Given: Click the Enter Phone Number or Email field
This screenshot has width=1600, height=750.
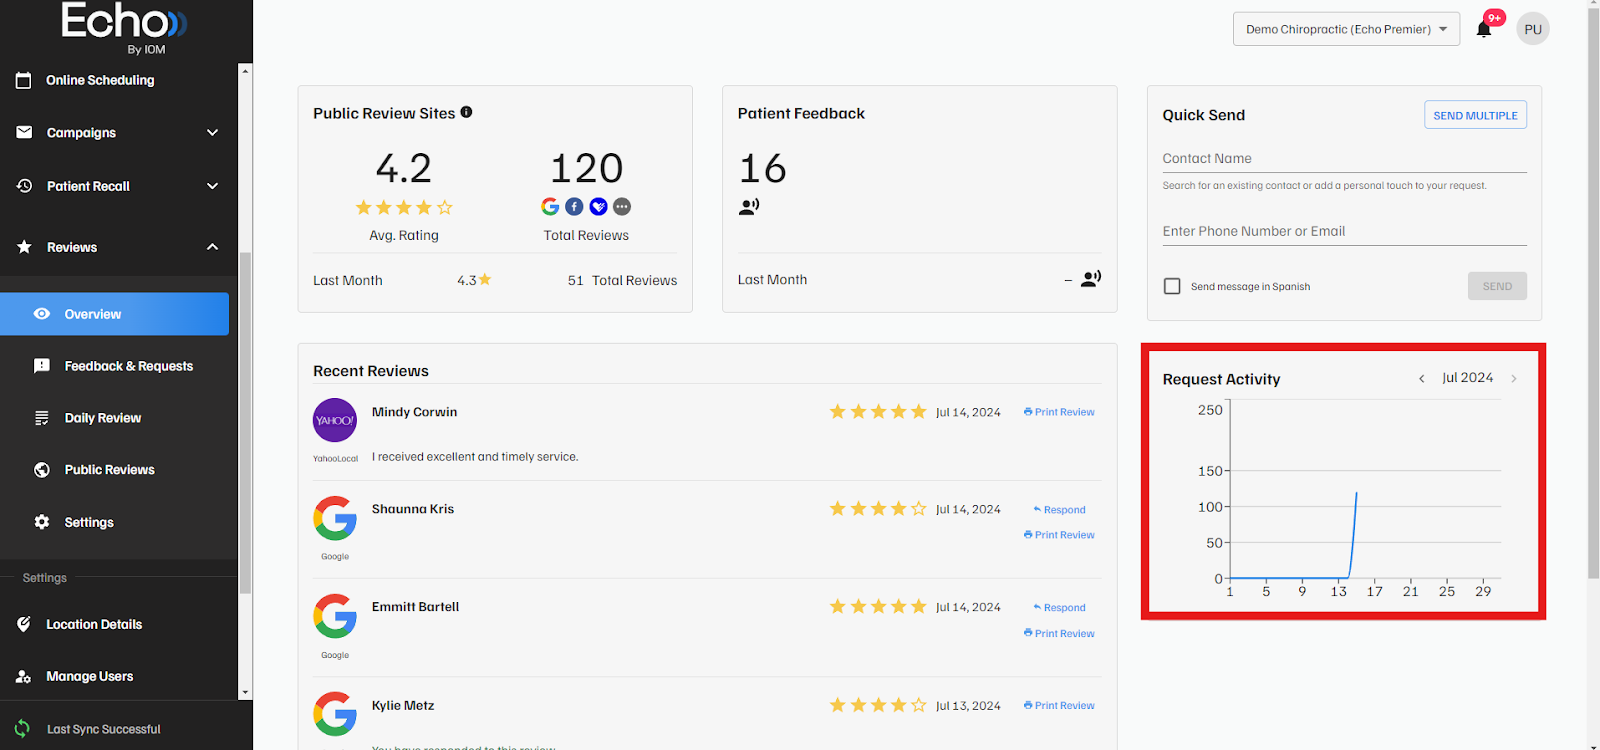Looking at the screenshot, I should (x=1344, y=231).
